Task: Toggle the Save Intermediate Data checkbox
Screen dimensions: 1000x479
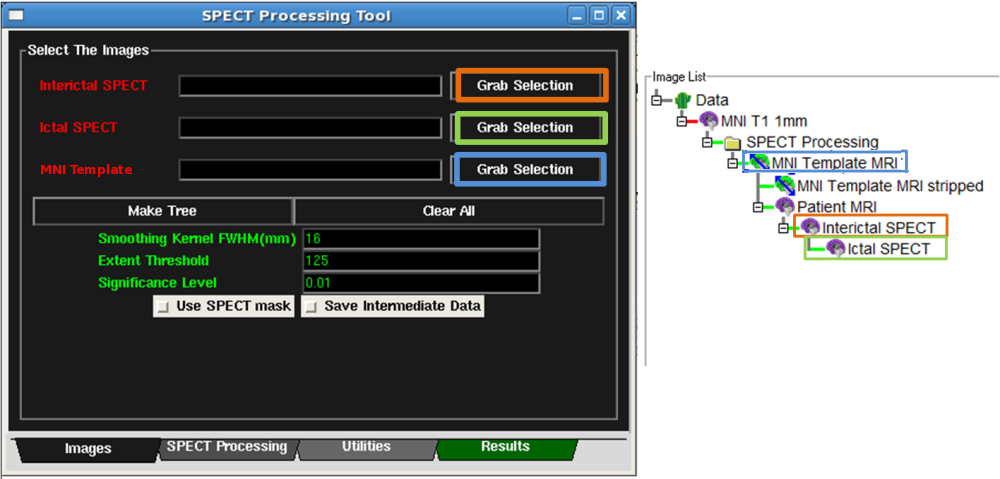Action: [311, 306]
